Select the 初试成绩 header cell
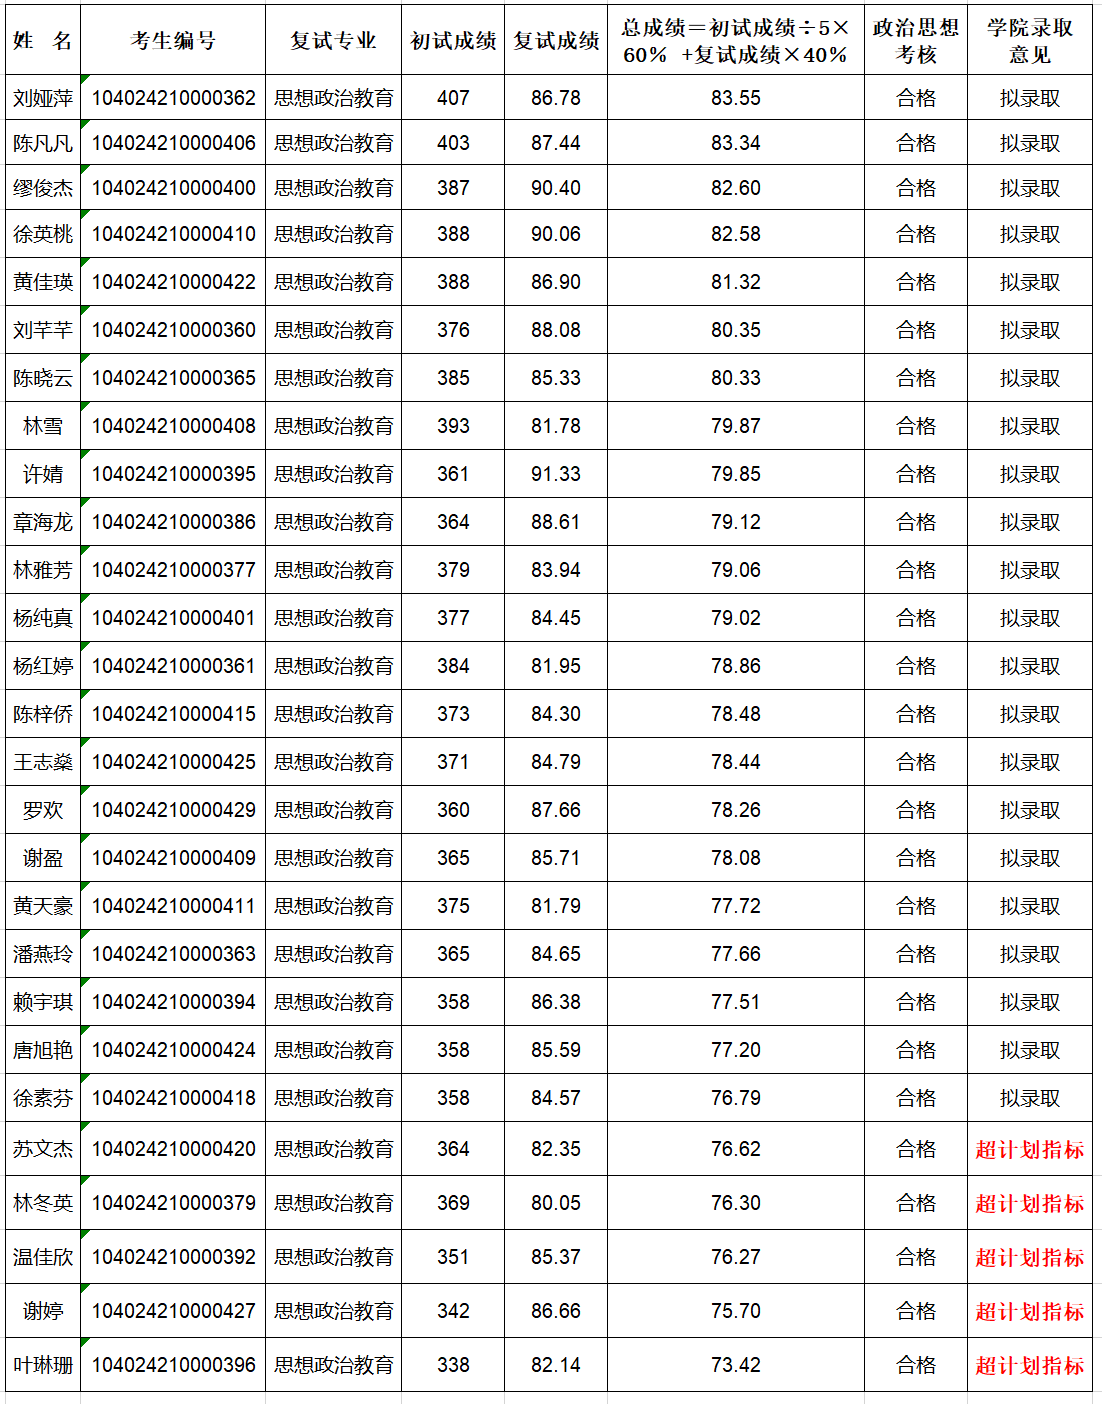The width and height of the screenshot is (1102, 1404). coord(453,41)
